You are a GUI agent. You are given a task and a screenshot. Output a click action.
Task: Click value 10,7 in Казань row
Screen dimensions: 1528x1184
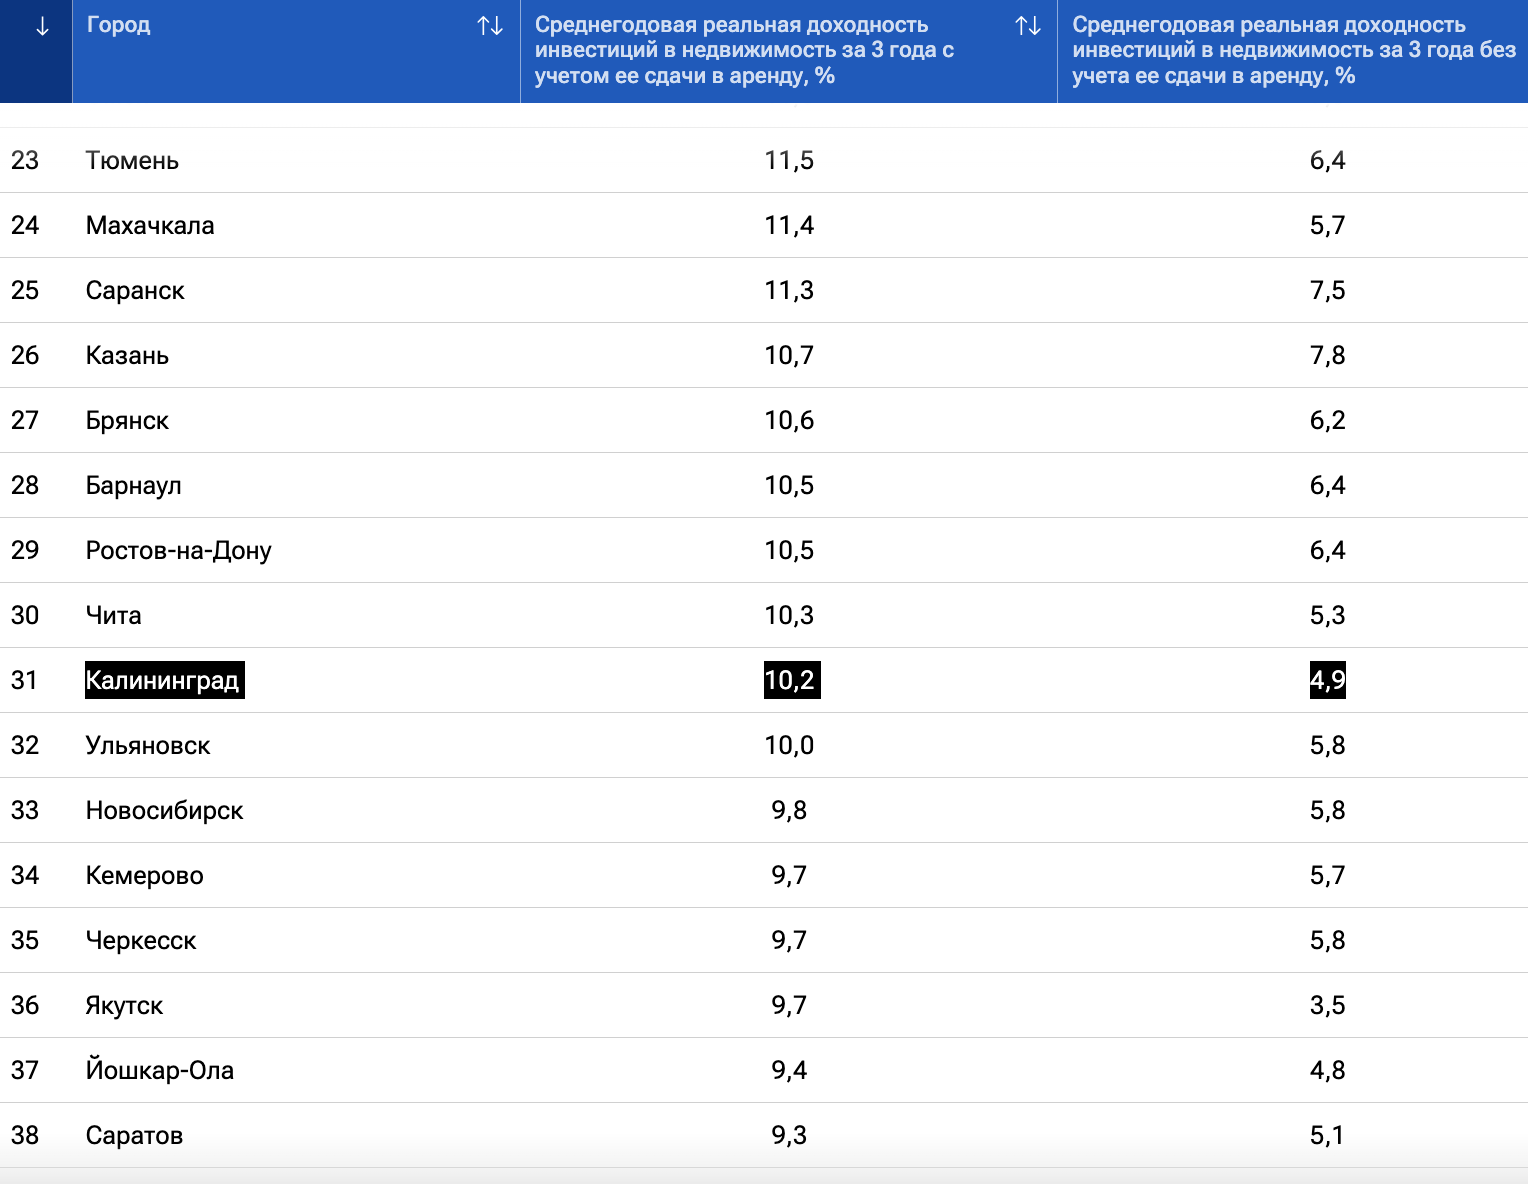789,356
